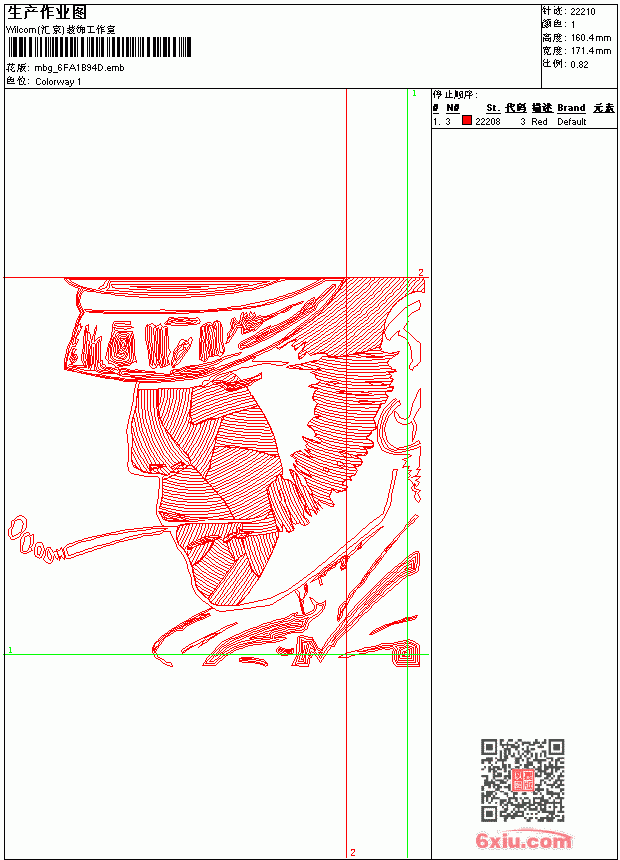Click the 171.4mm width value
The image size is (620, 860).
click(591, 51)
